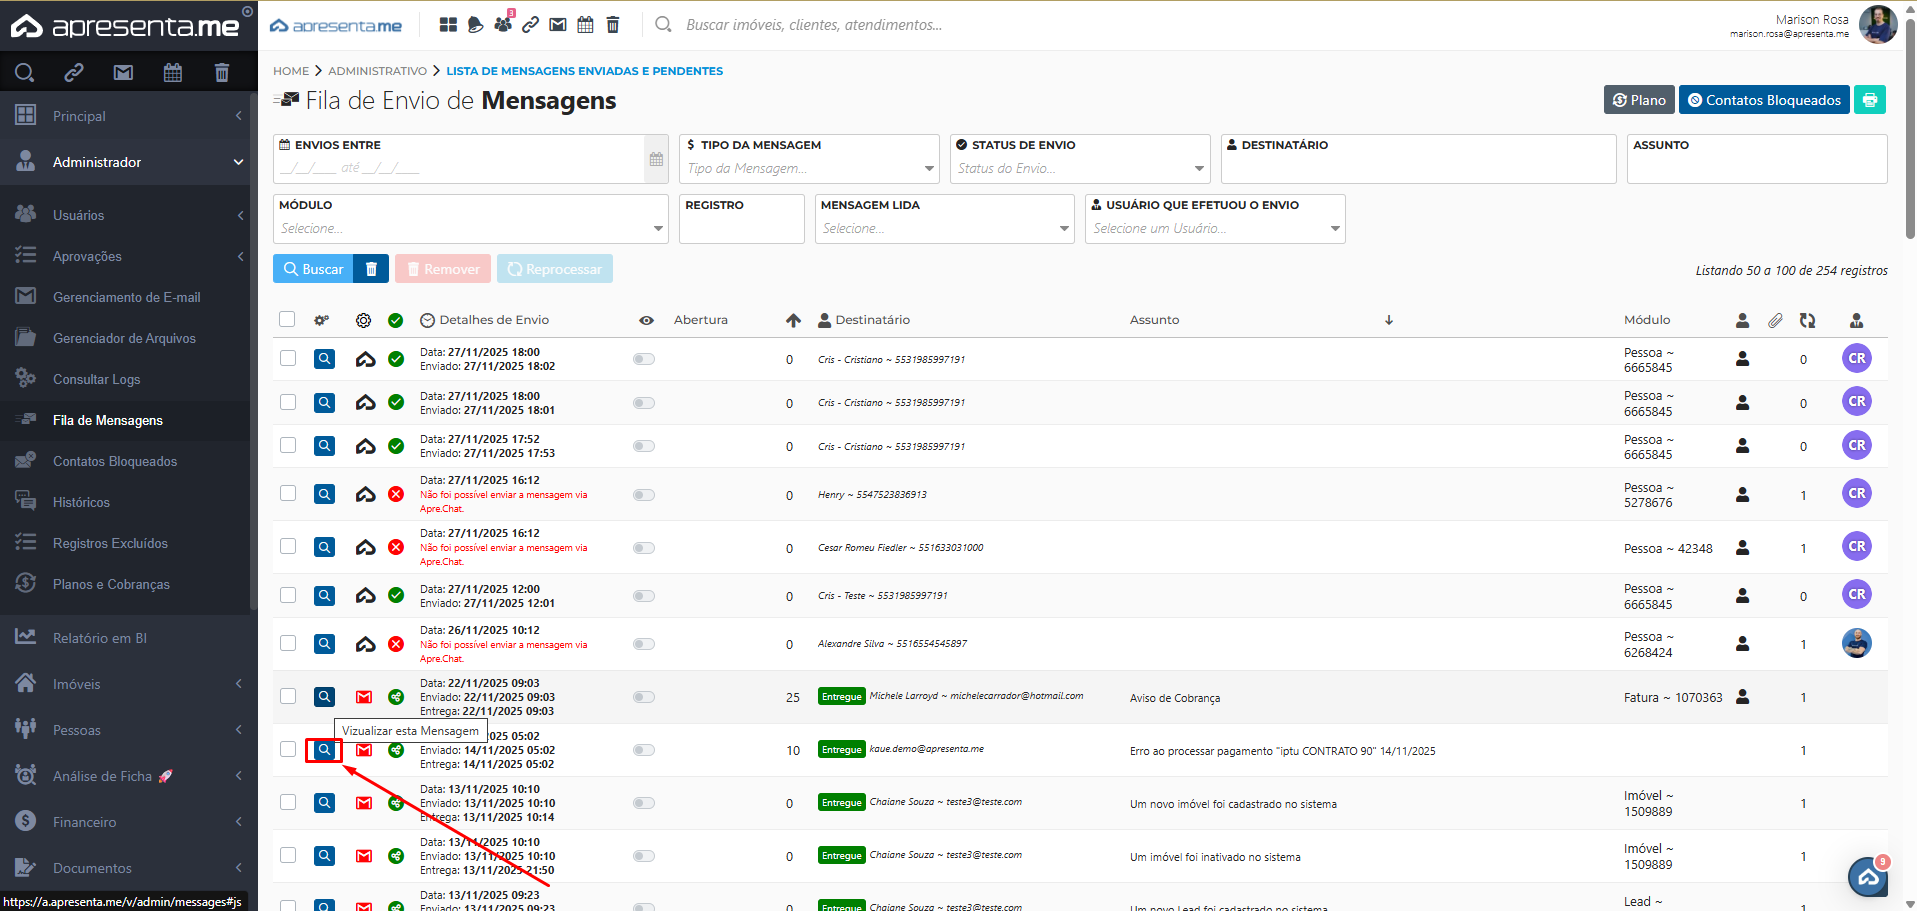This screenshot has height=911, width=1917.
Task: Open Consultar Logs menu item
Action: click(x=96, y=379)
